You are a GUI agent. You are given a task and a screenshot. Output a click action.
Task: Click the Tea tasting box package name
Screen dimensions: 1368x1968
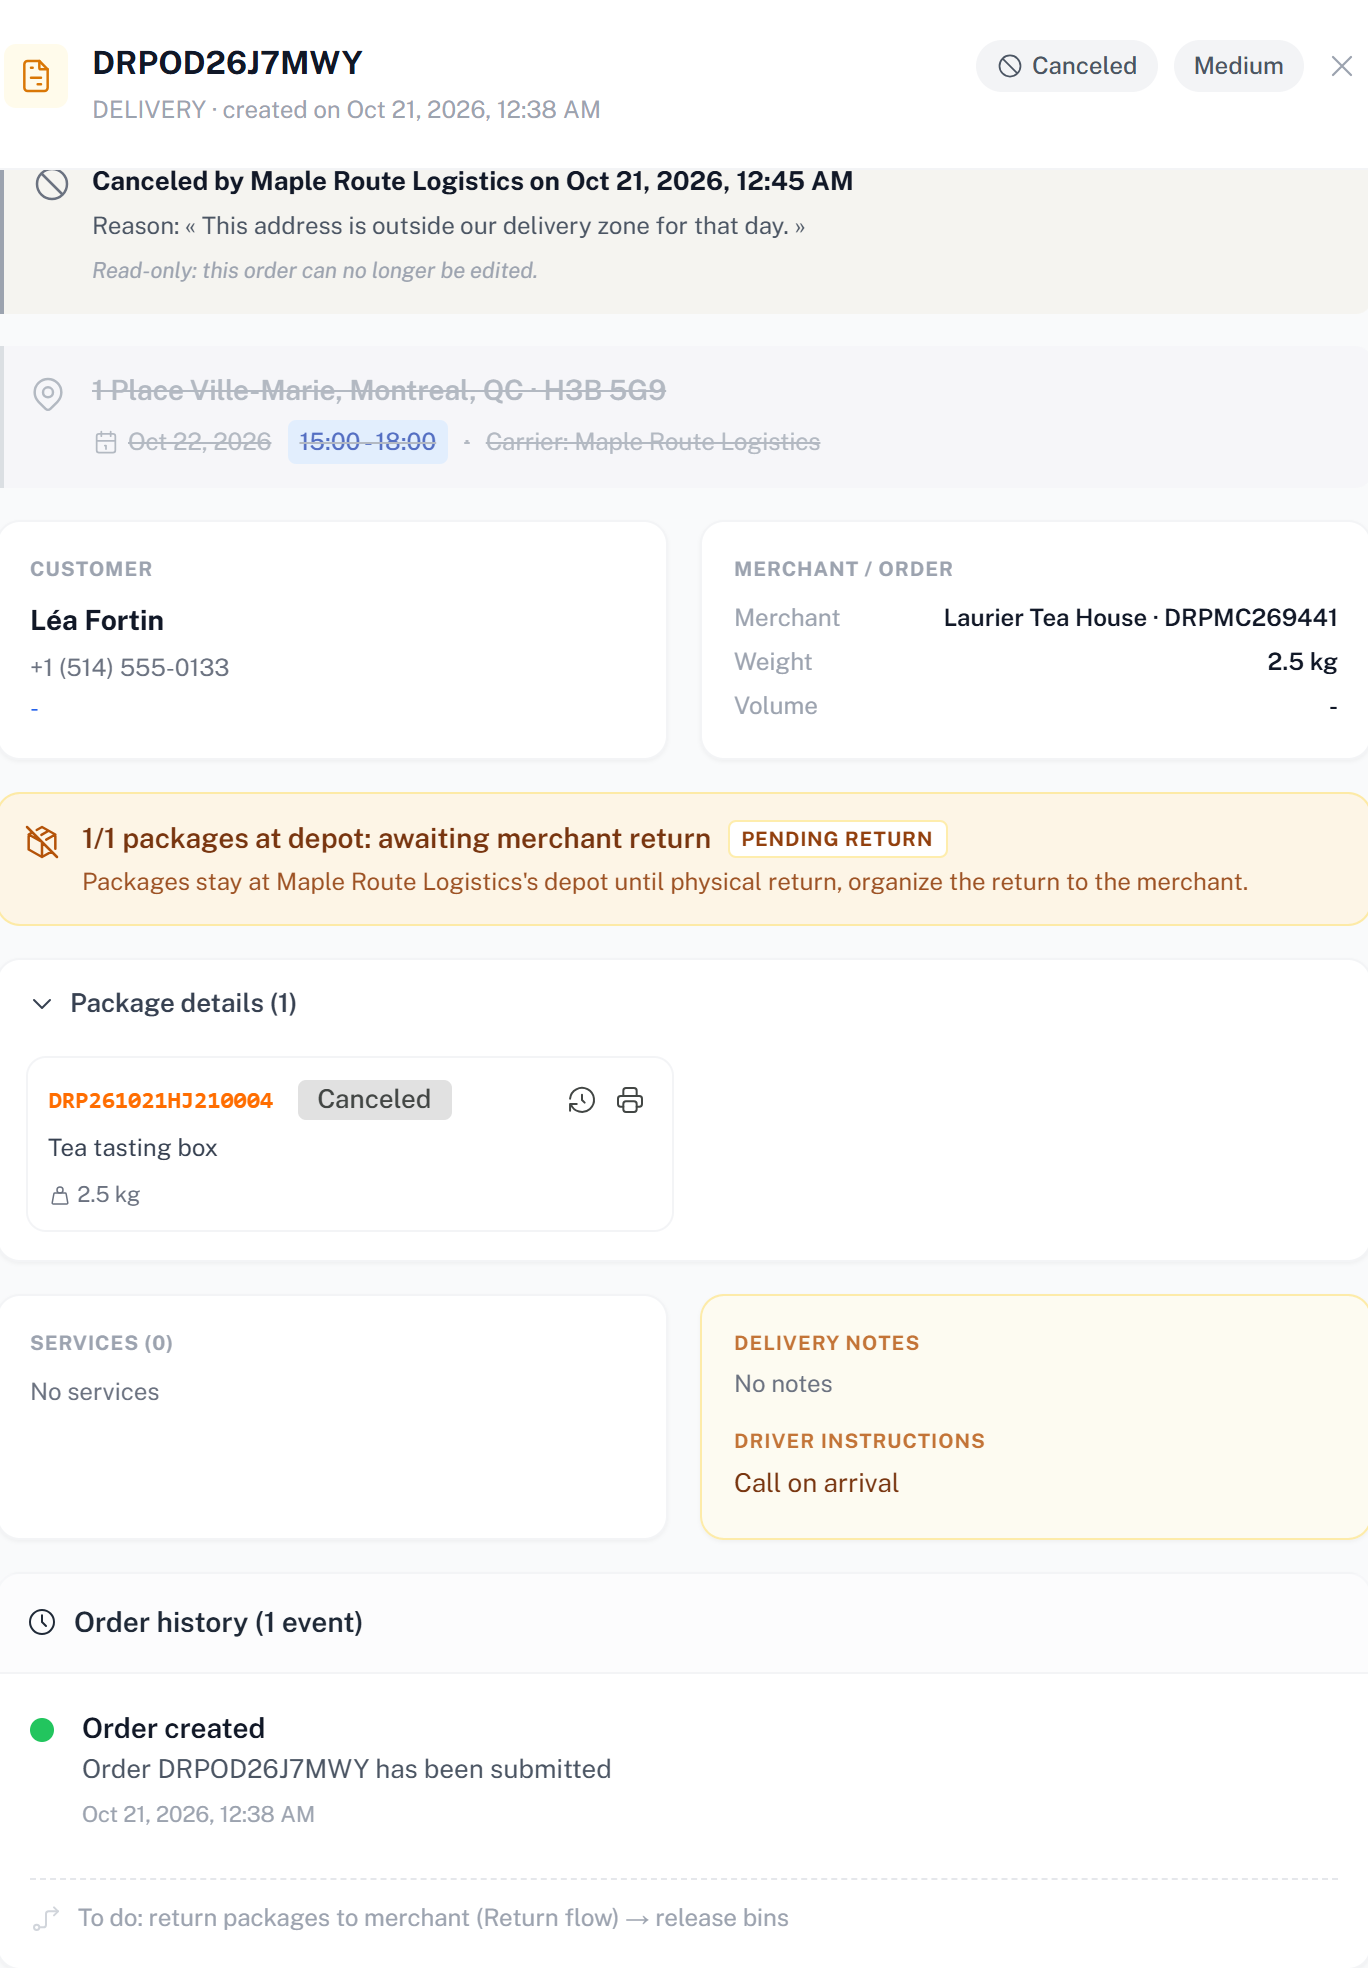point(133,1148)
